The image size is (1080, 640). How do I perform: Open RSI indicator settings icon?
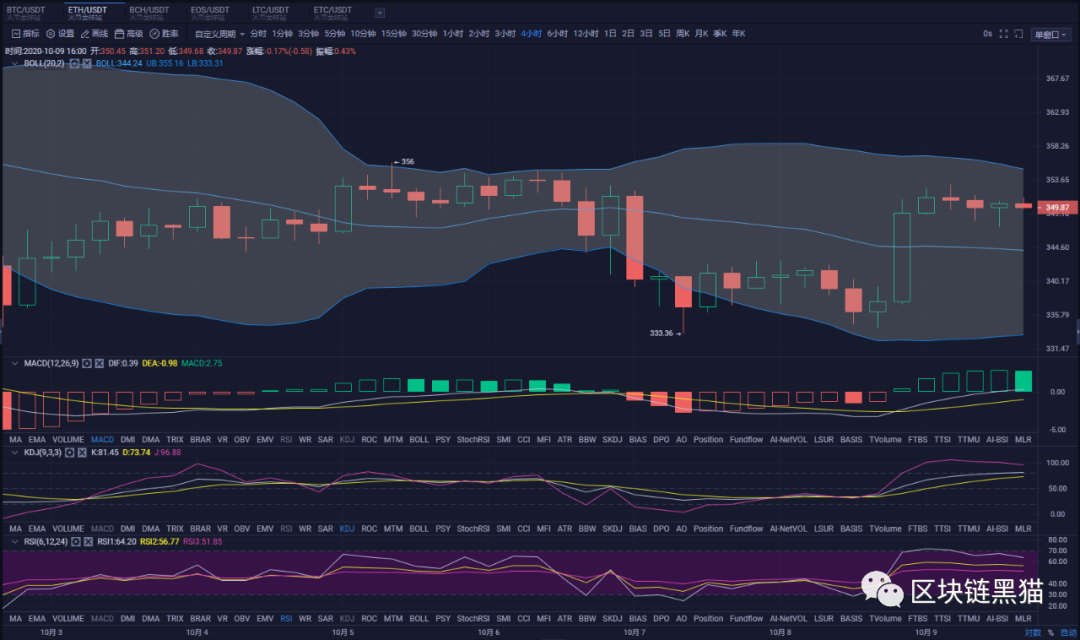click(x=76, y=541)
